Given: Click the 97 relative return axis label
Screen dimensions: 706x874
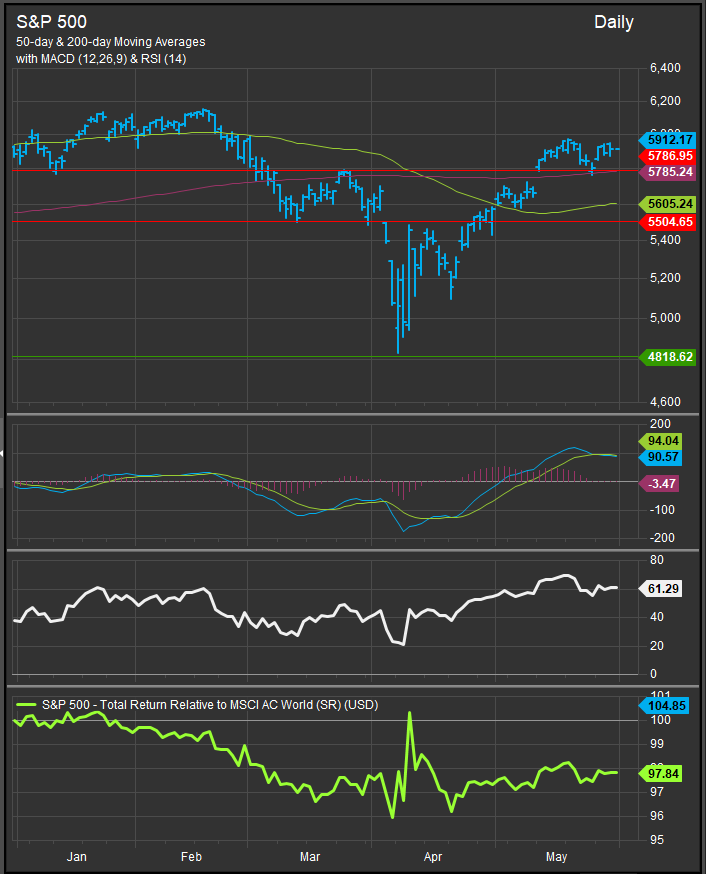Looking at the screenshot, I should [x=657, y=792].
